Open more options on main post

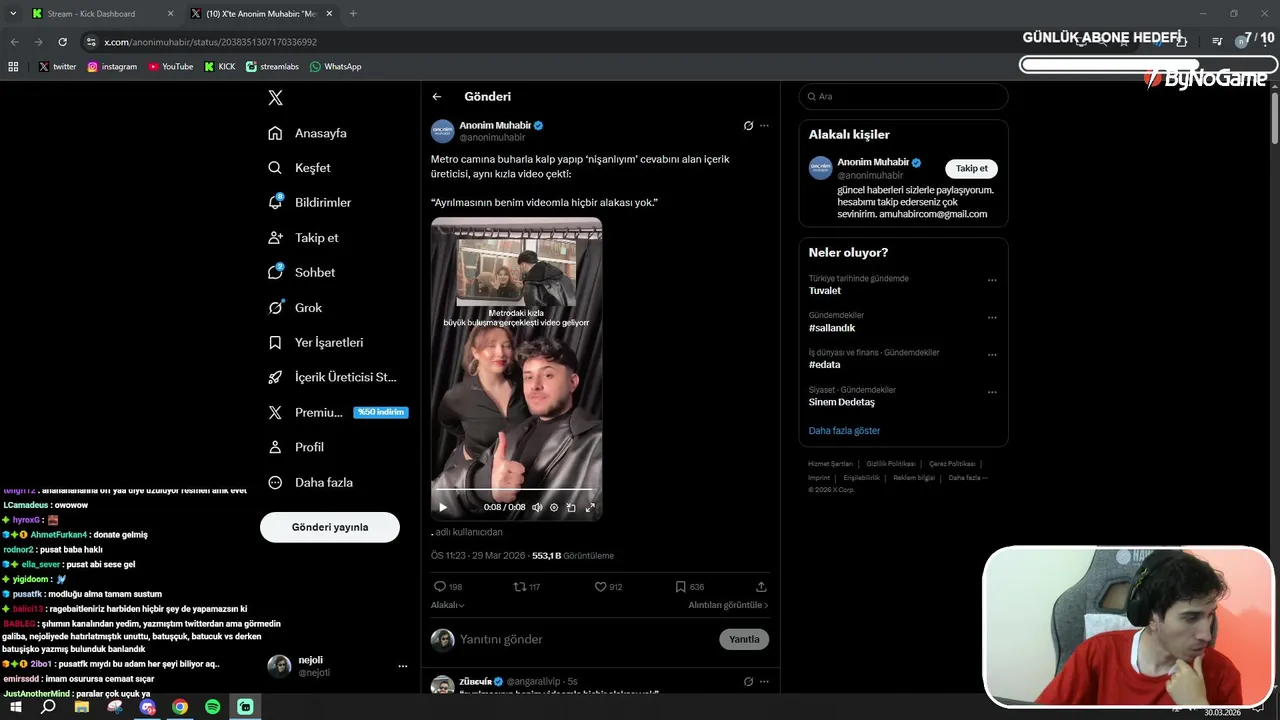coord(764,126)
